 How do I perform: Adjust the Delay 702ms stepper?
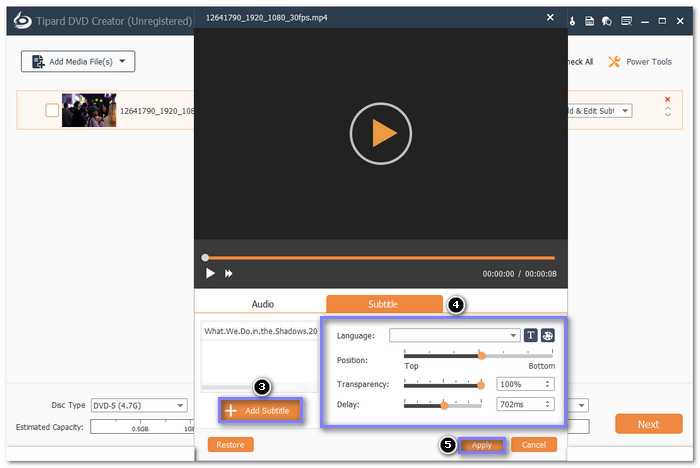[x=547, y=404]
